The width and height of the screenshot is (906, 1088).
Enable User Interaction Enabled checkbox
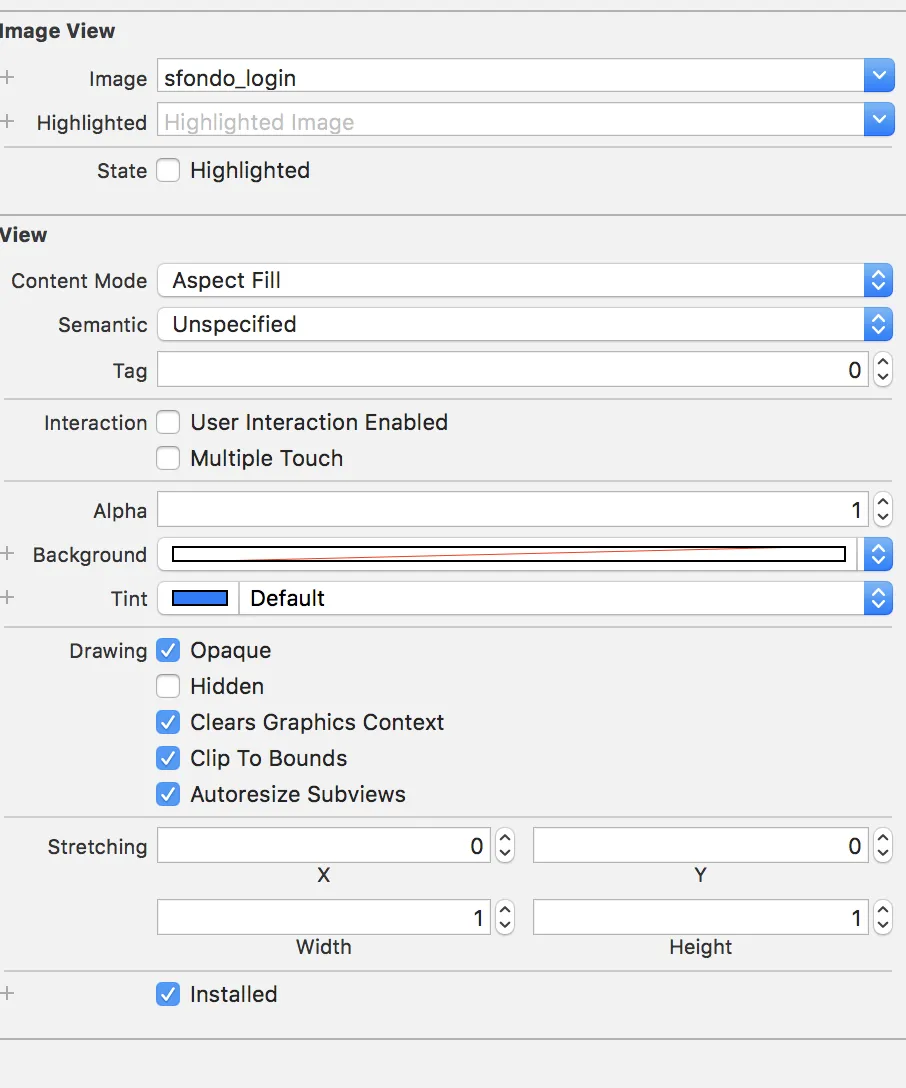[169, 422]
